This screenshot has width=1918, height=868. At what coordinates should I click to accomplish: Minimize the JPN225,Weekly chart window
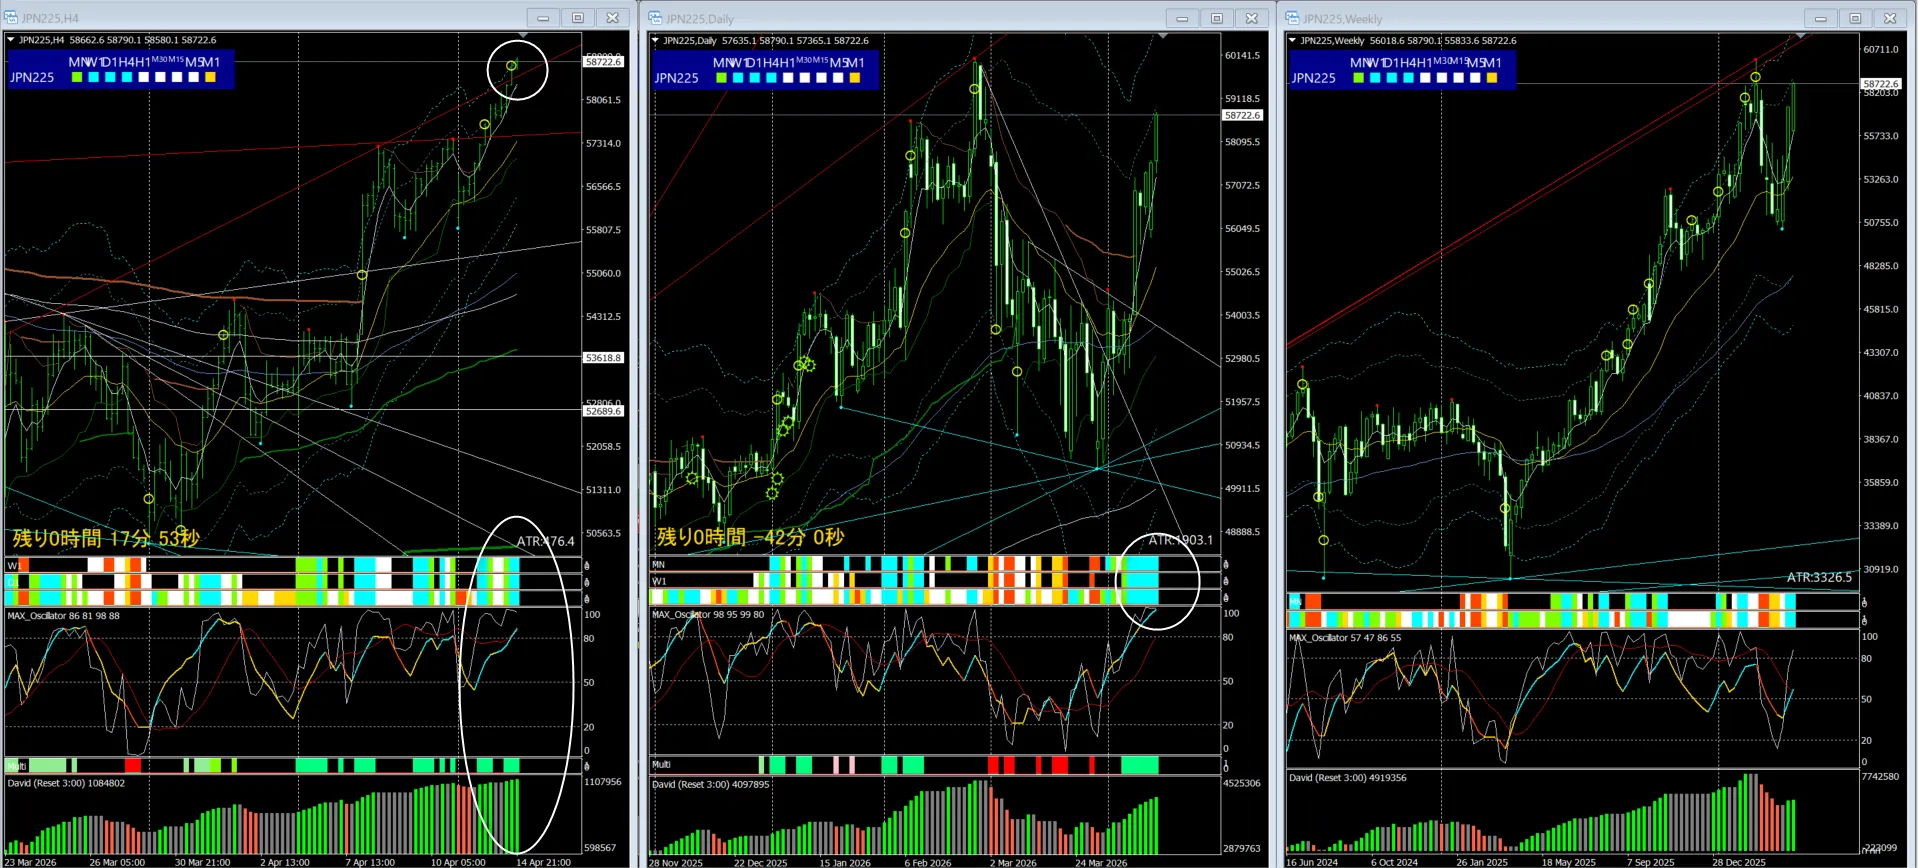point(1820,18)
